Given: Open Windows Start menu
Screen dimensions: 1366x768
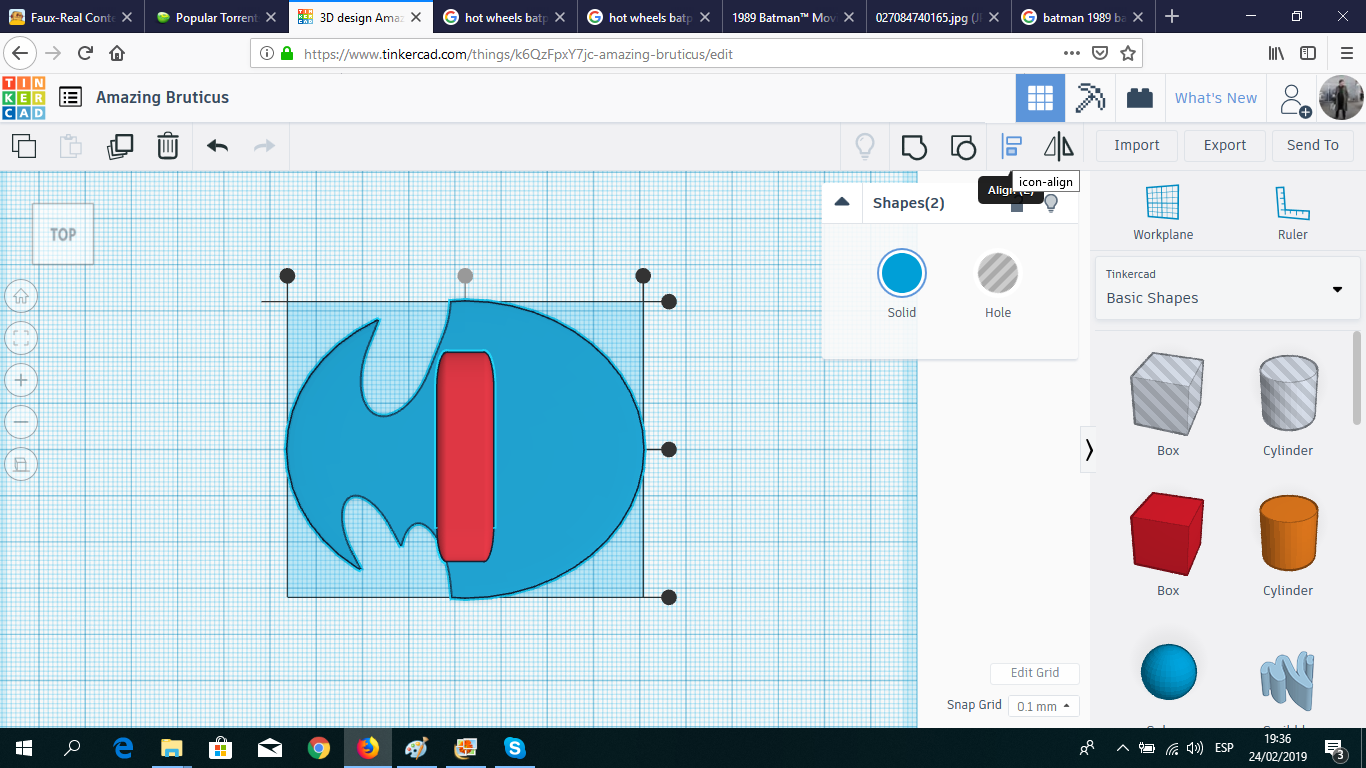Looking at the screenshot, I should click(x=23, y=748).
